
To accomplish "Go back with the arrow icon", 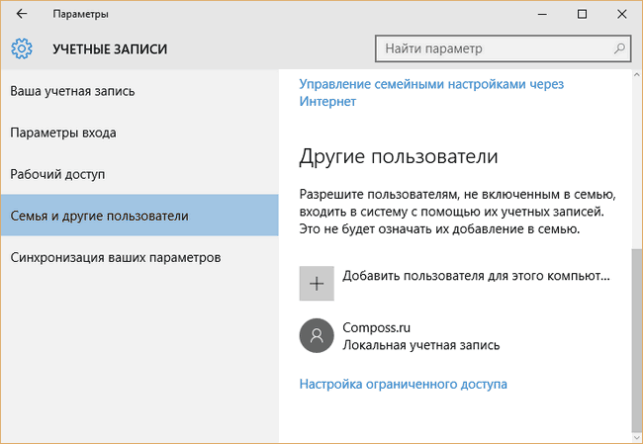I will point(21,14).
